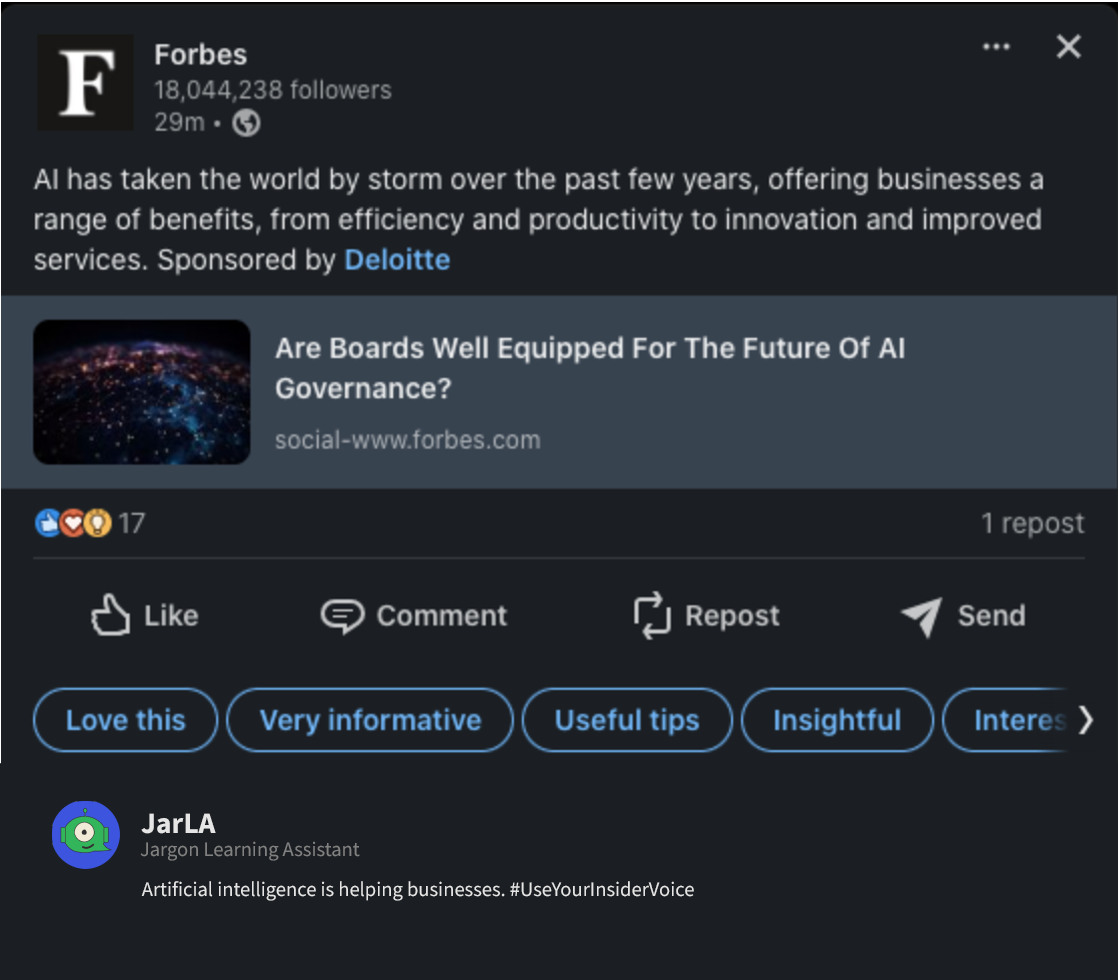Choose the 'Love this' quick reply
This screenshot has height=980, width=1118.
(125, 720)
